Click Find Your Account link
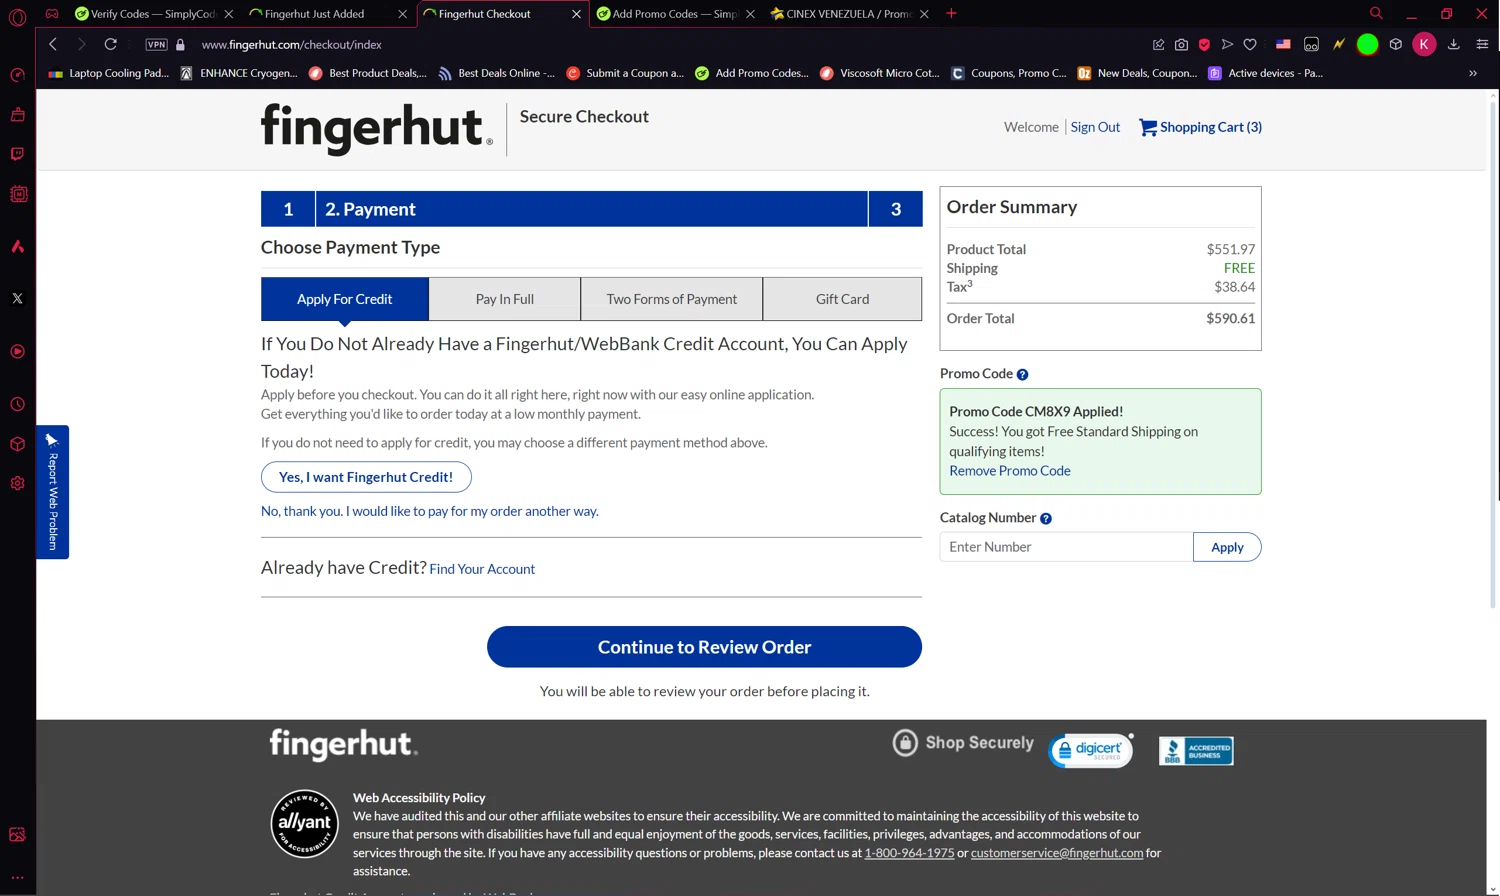 [482, 569]
